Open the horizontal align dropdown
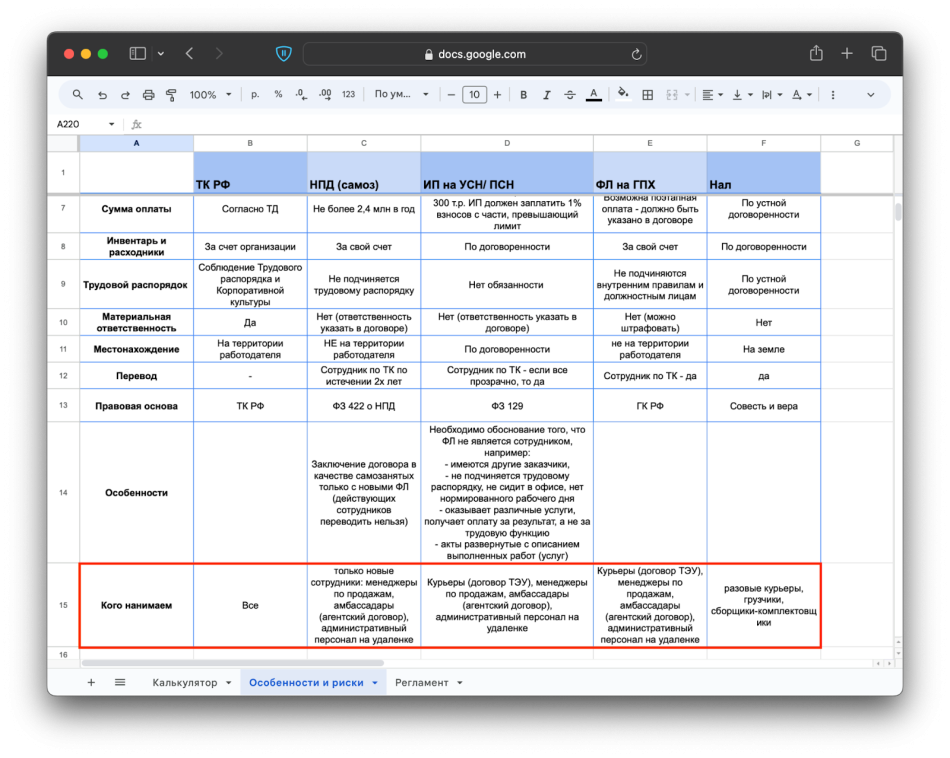The width and height of the screenshot is (950, 758). tap(712, 95)
